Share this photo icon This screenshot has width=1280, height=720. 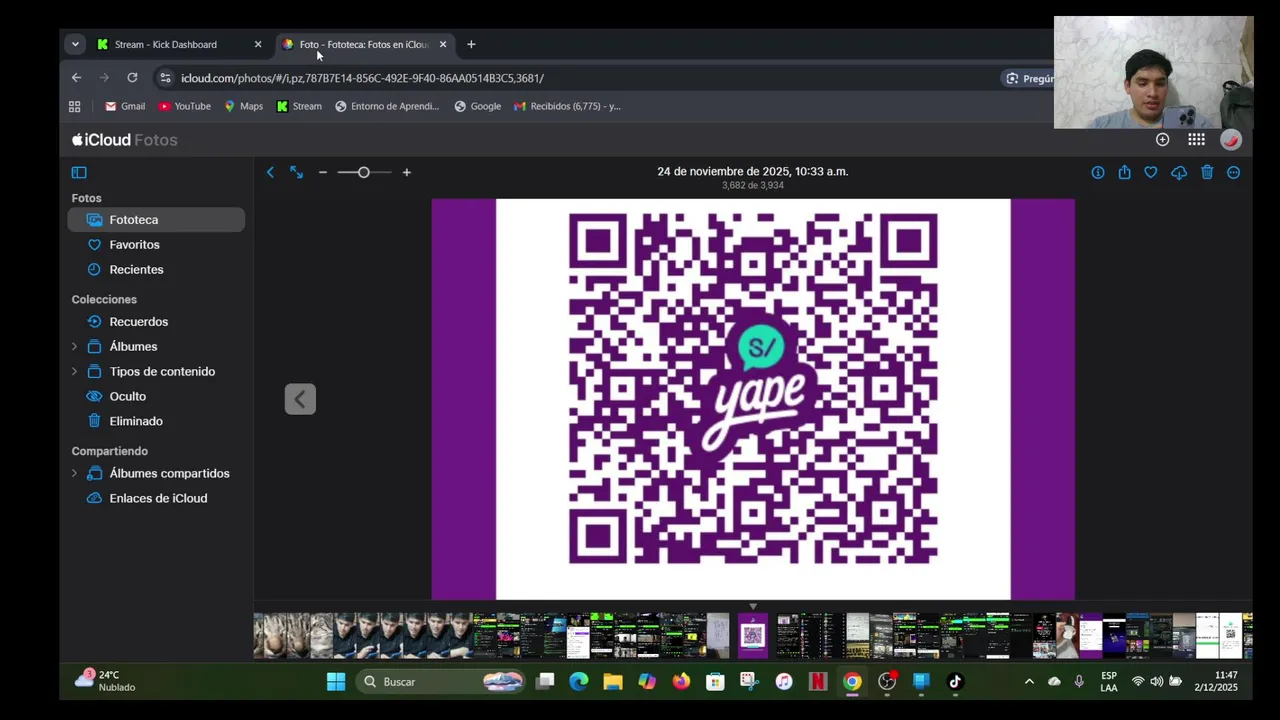(x=1124, y=172)
